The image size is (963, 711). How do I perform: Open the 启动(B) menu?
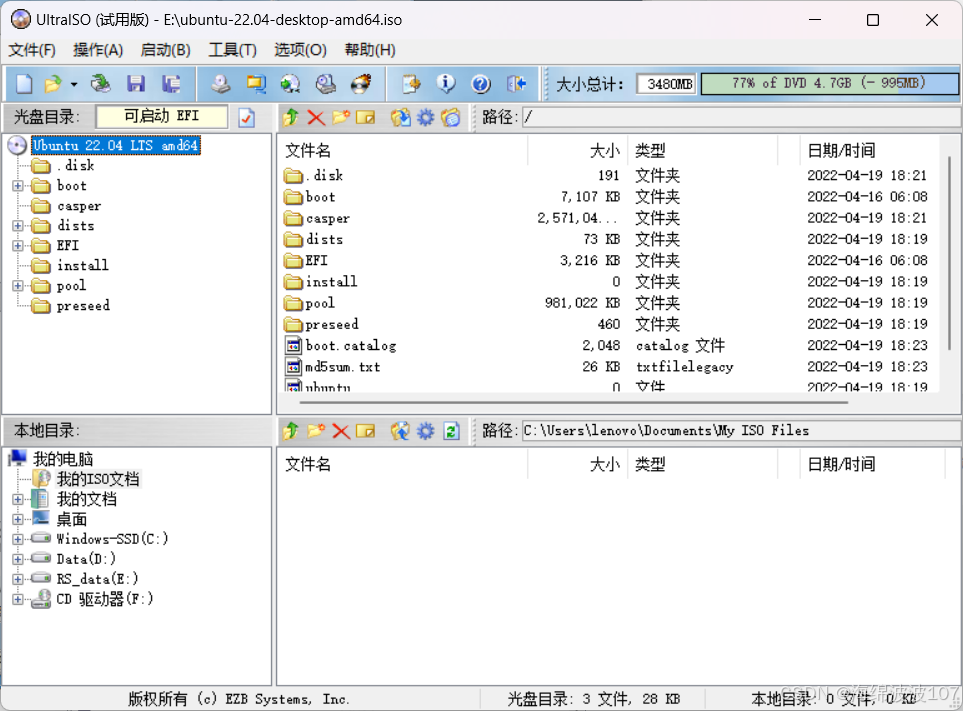(x=165, y=50)
